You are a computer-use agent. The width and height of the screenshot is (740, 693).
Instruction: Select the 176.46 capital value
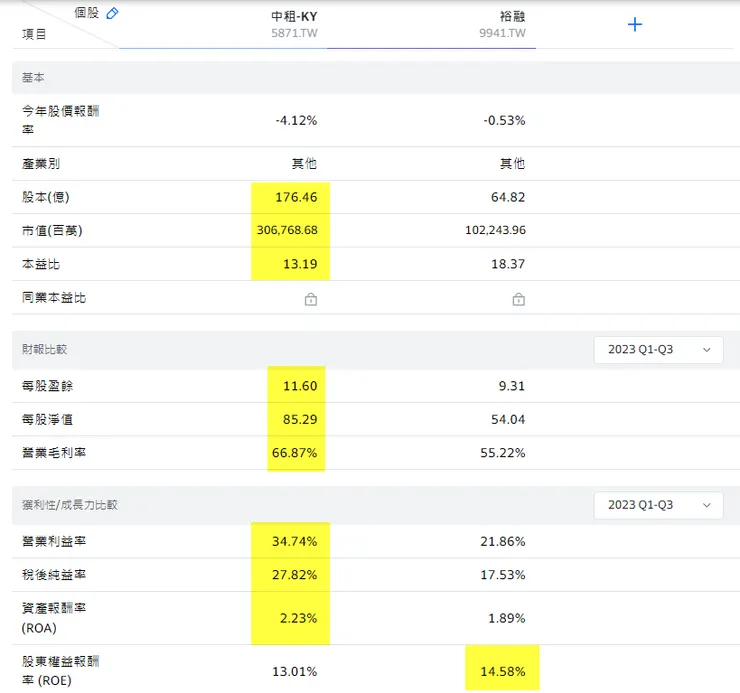click(296, 197)
